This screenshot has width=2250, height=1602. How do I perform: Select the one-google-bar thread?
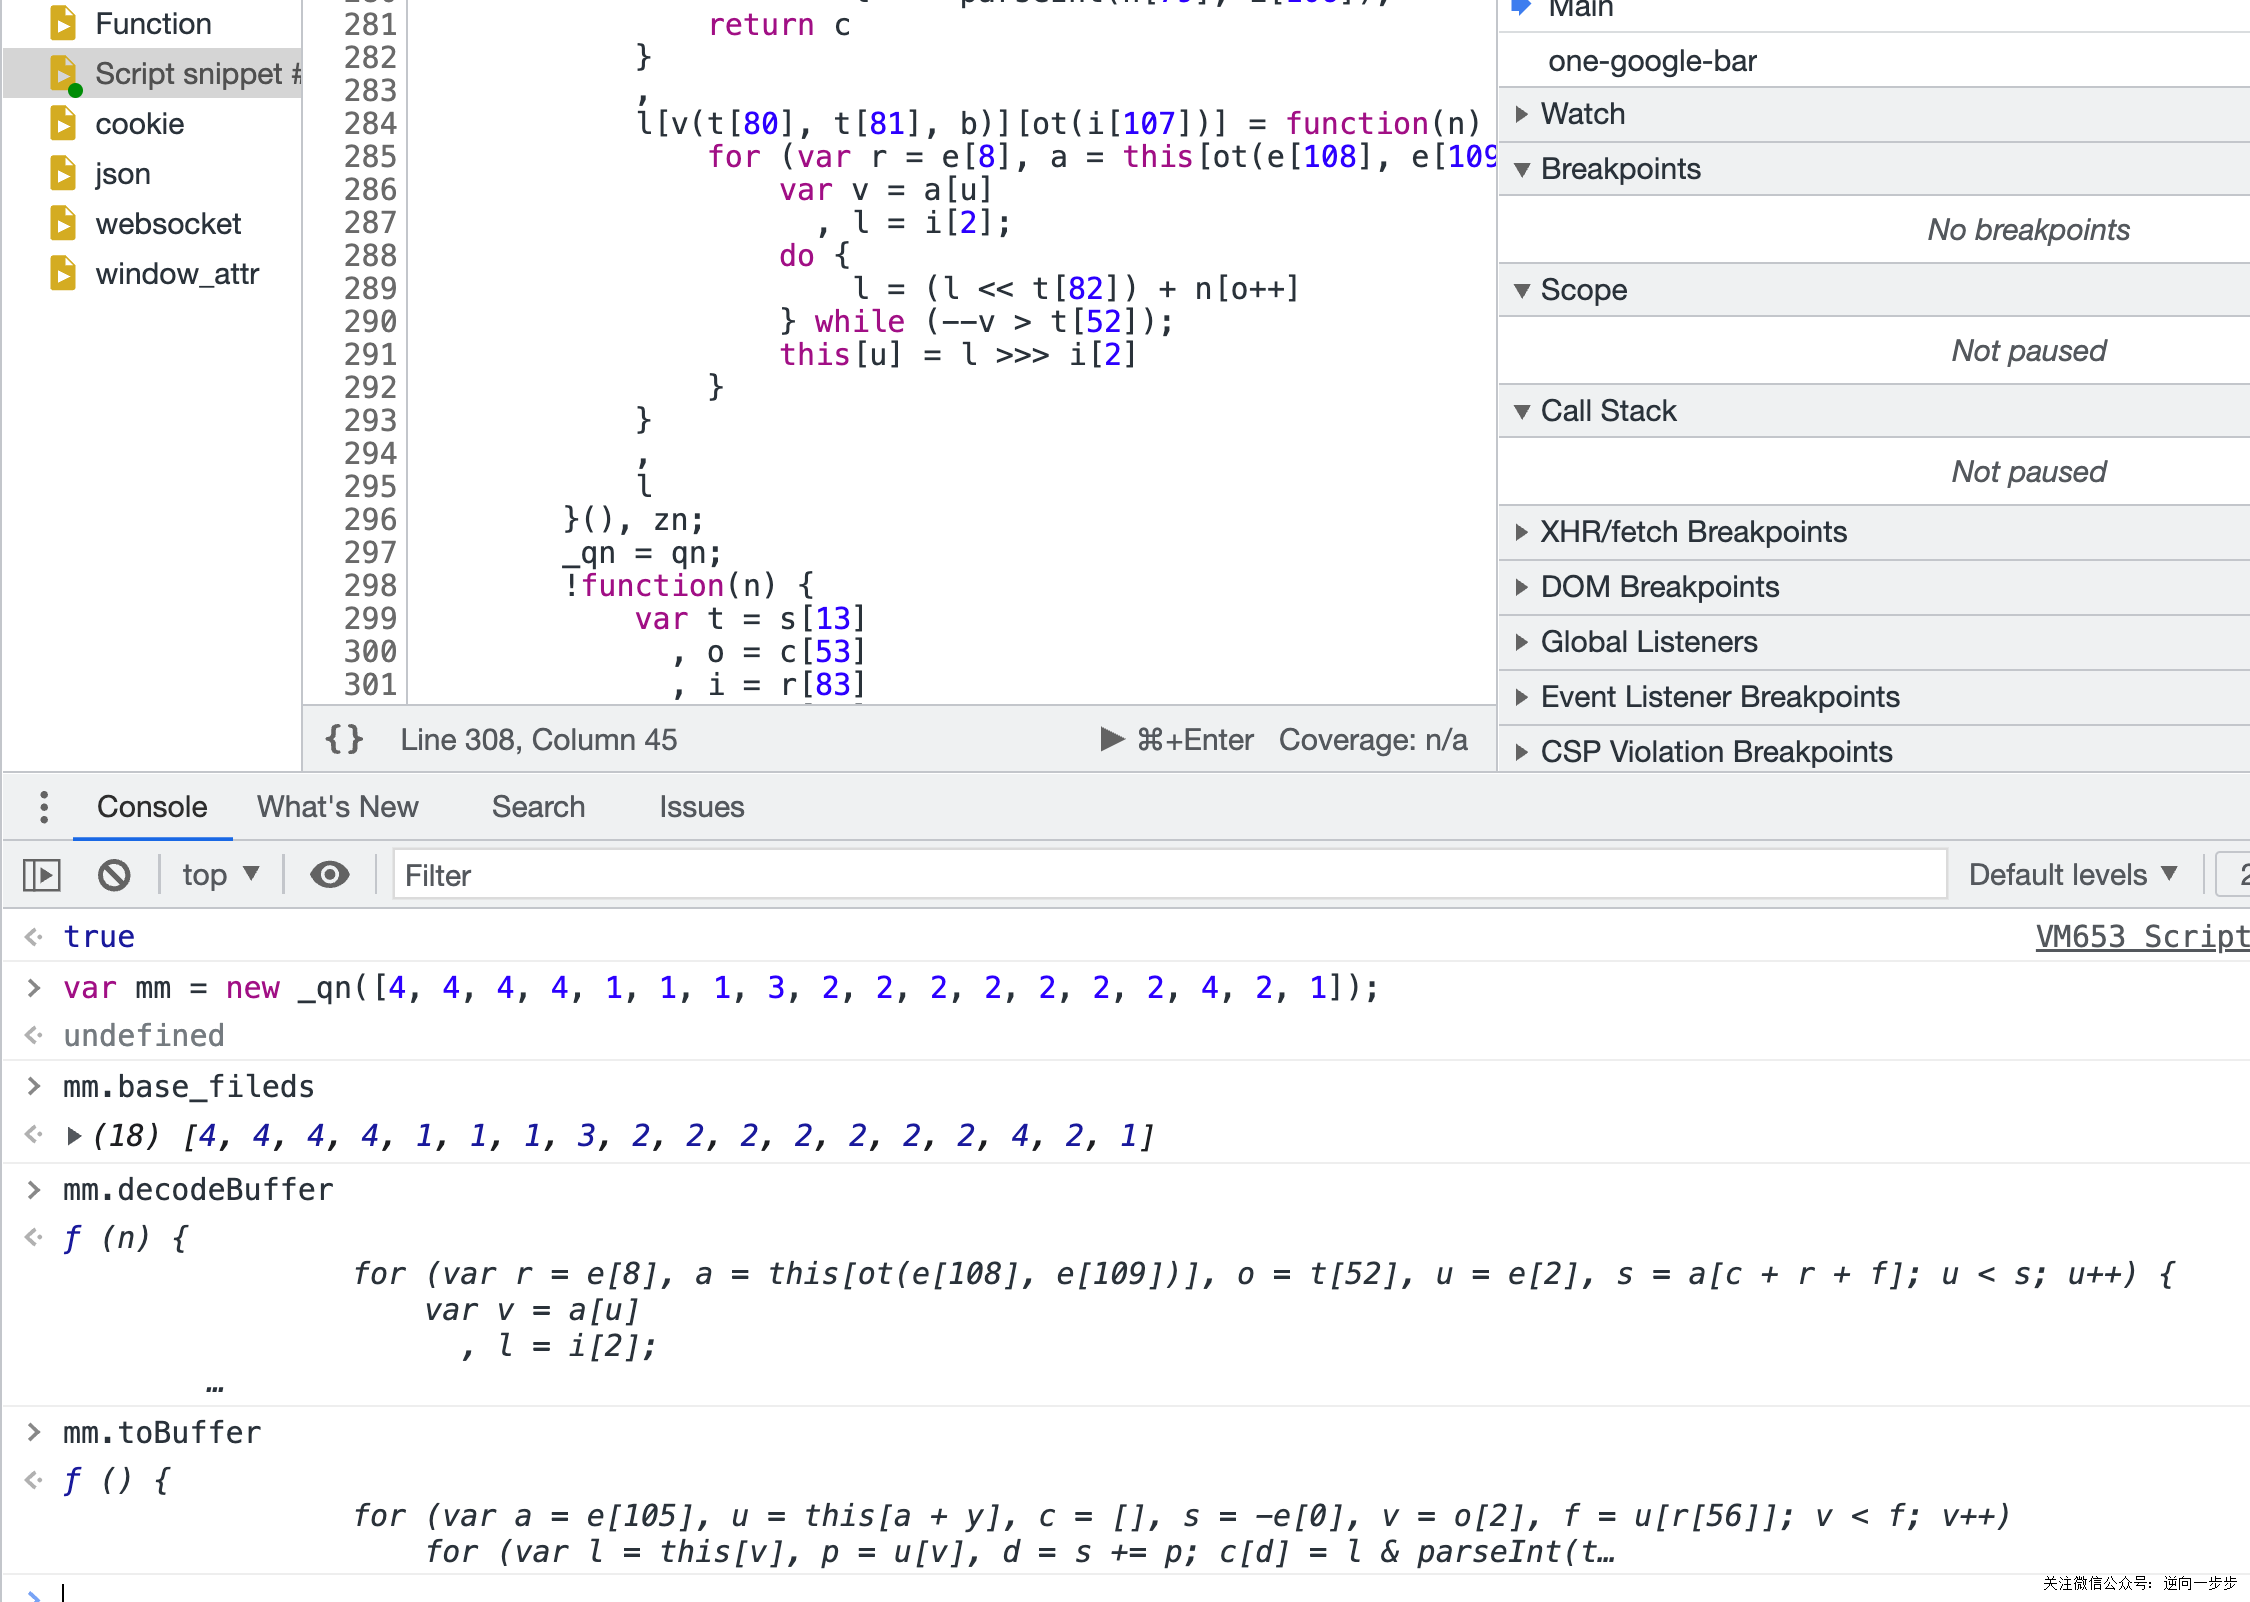(1651, 61)
